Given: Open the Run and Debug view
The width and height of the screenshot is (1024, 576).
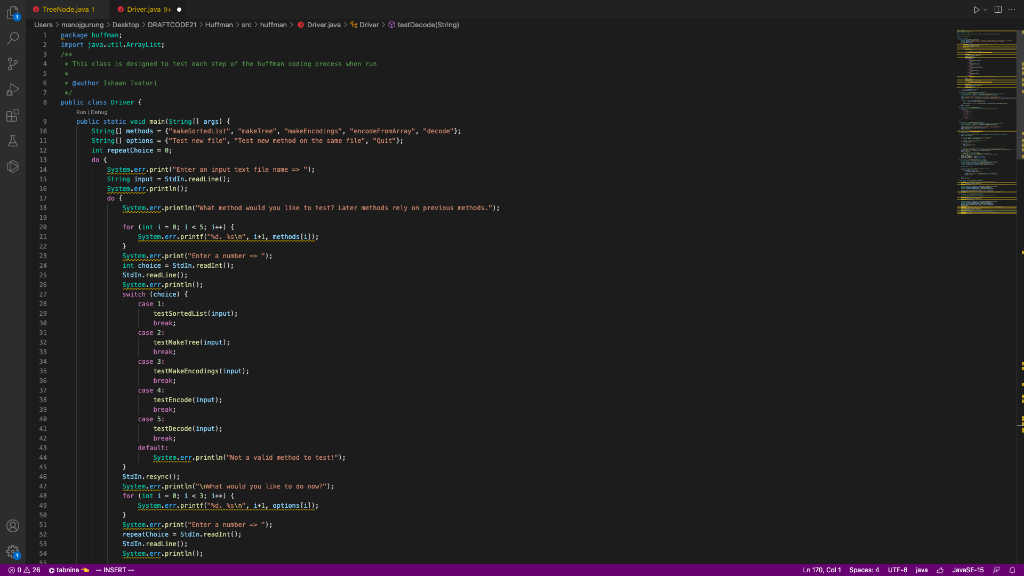Looking at the screenshot, I should [12, 86].
